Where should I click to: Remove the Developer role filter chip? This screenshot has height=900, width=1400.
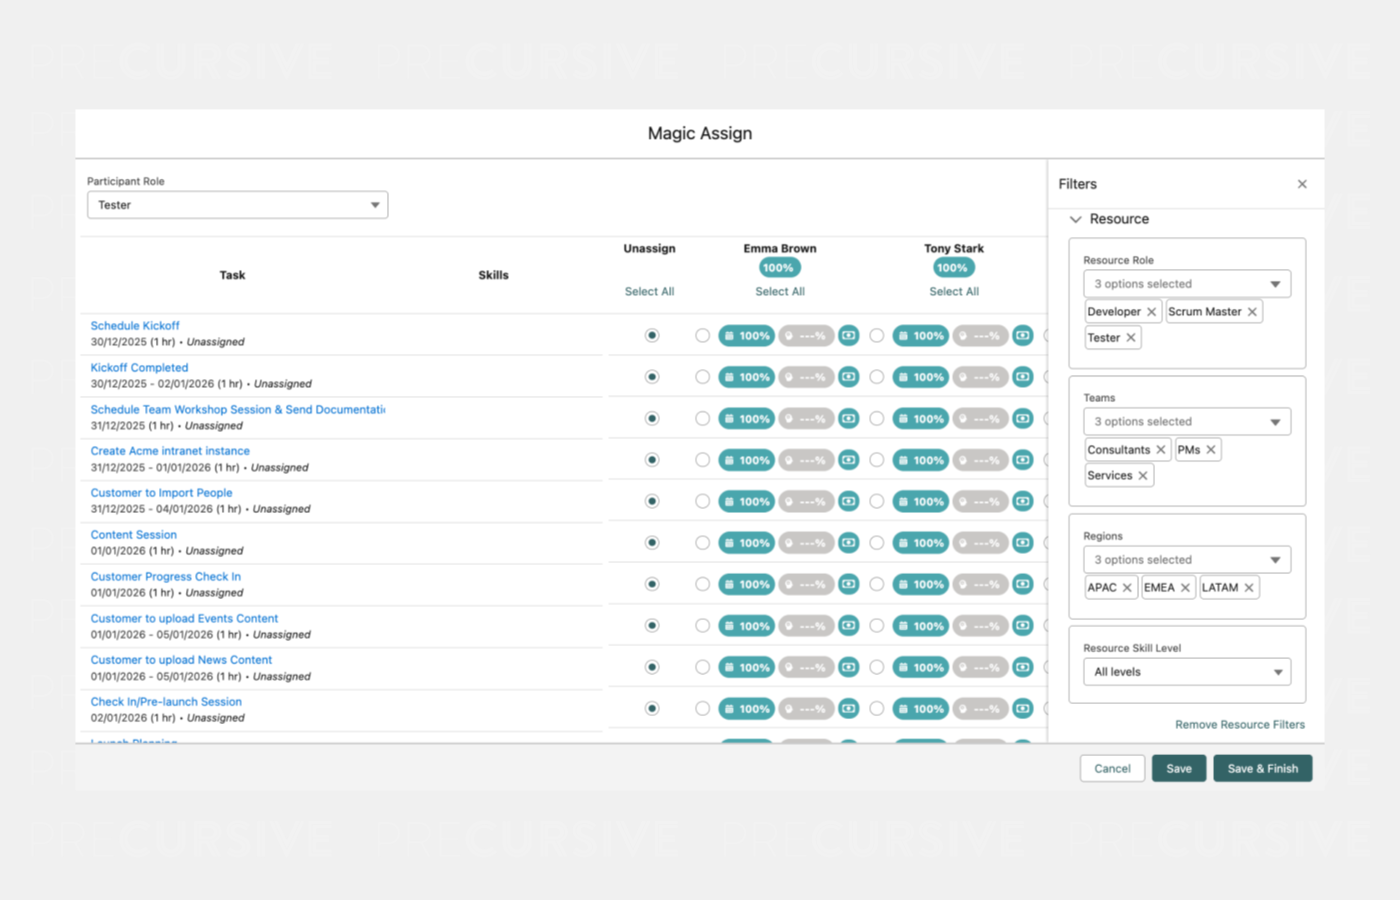(1151, 312)
